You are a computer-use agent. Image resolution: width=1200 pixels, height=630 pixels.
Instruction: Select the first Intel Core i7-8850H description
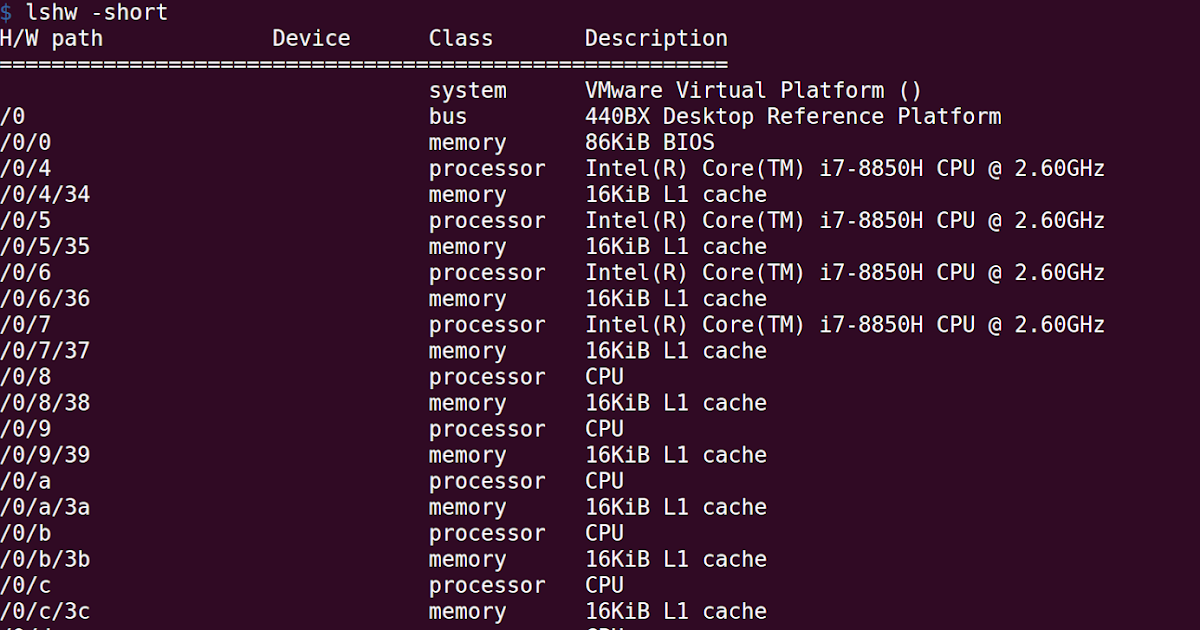(x=843, y=168)
